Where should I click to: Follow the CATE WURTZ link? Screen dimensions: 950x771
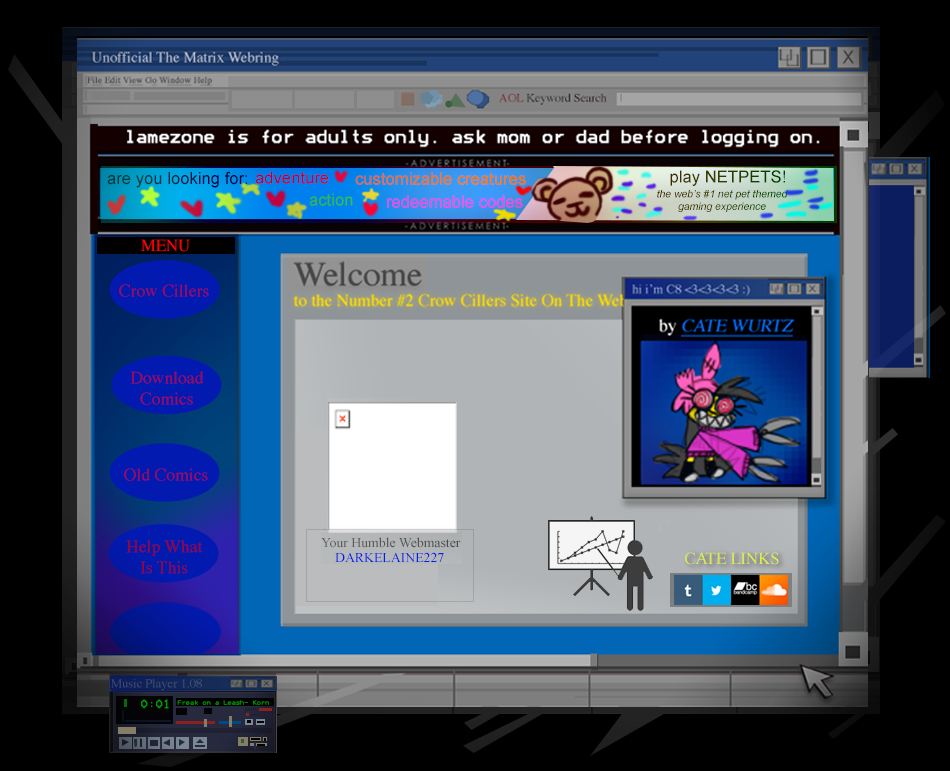pyautogui.click(x=737, y=326)
